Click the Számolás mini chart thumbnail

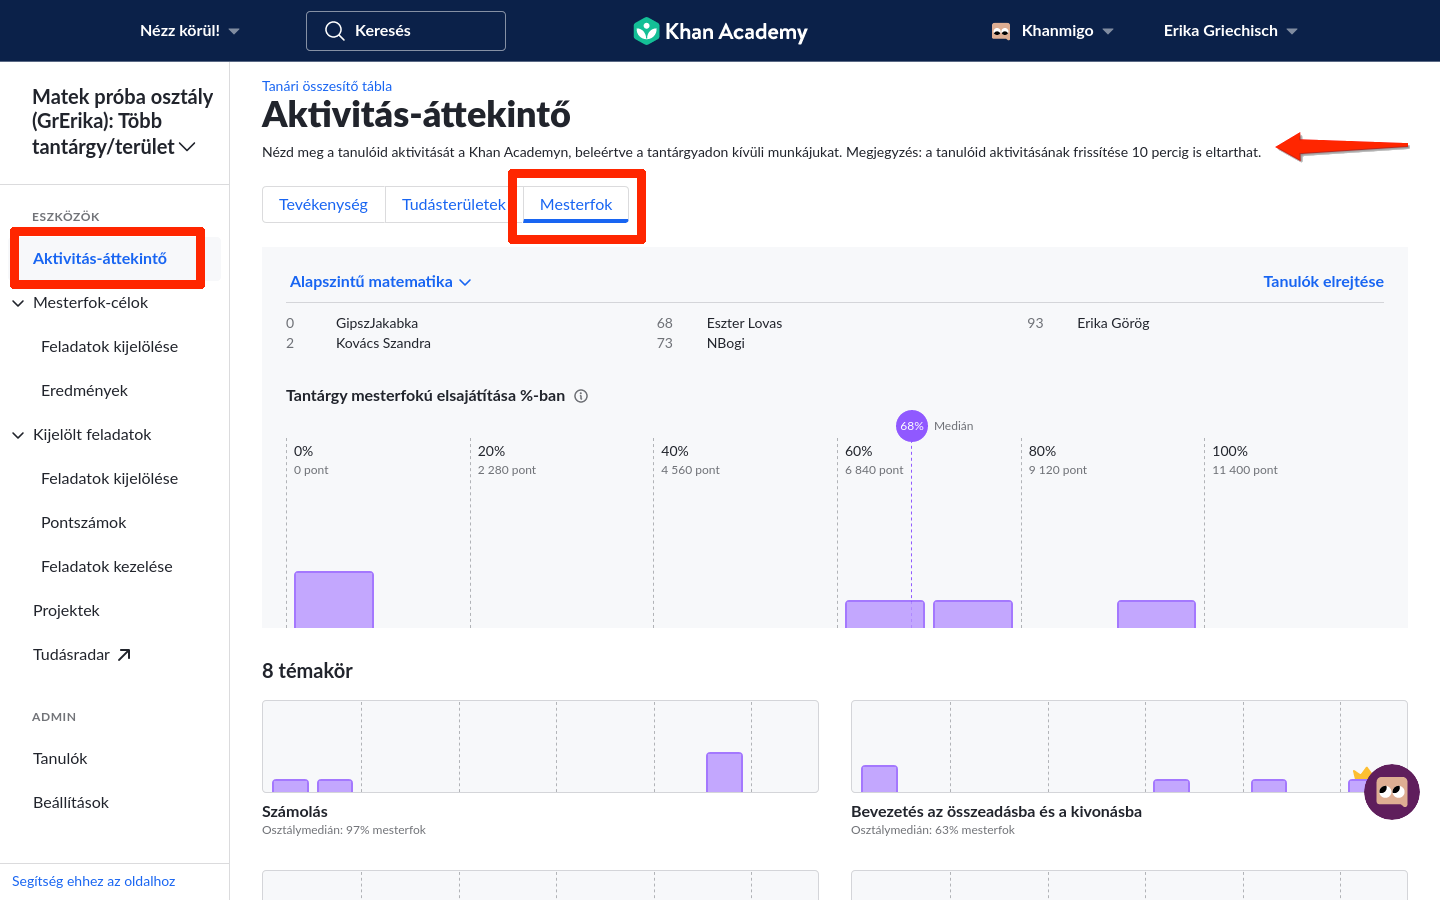(x=540, y=746)
